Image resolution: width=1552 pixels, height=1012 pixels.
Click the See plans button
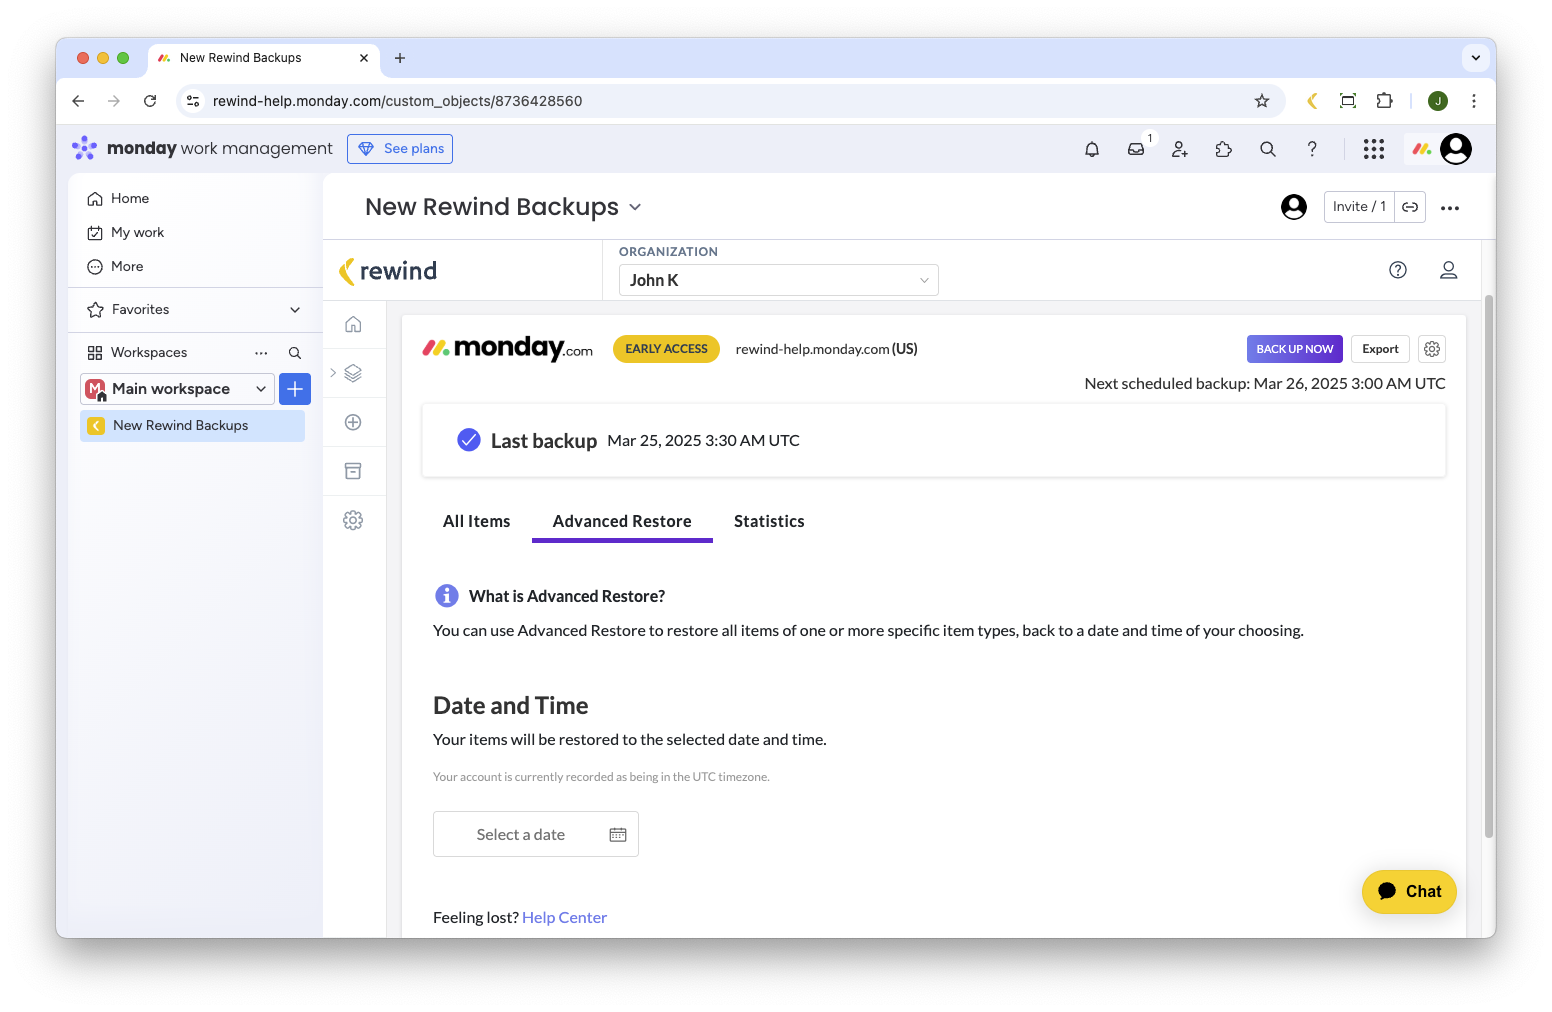point(400,149)
